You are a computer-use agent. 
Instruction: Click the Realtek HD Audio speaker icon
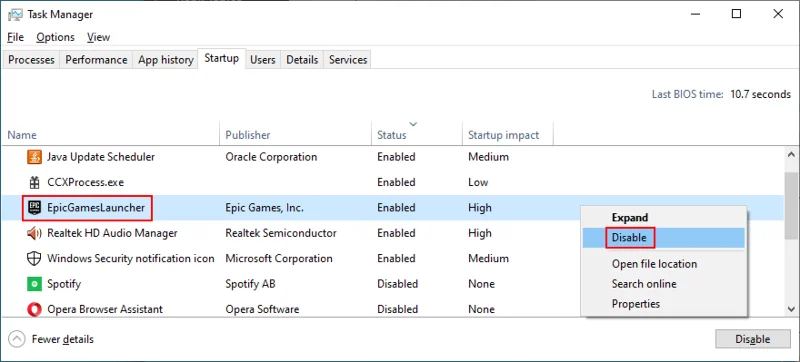[34, 233]
